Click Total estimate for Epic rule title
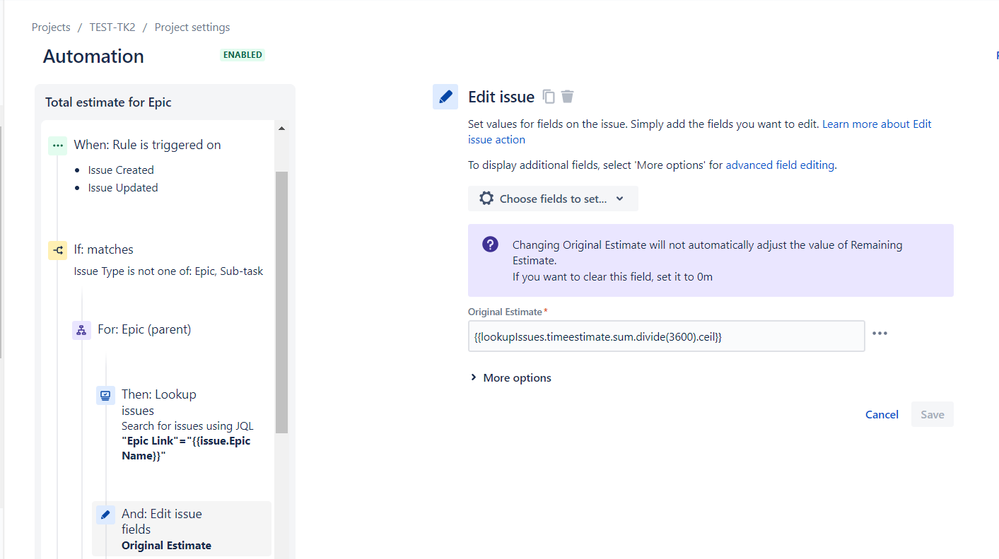The image size is (999, 559). tap(108, 103)
